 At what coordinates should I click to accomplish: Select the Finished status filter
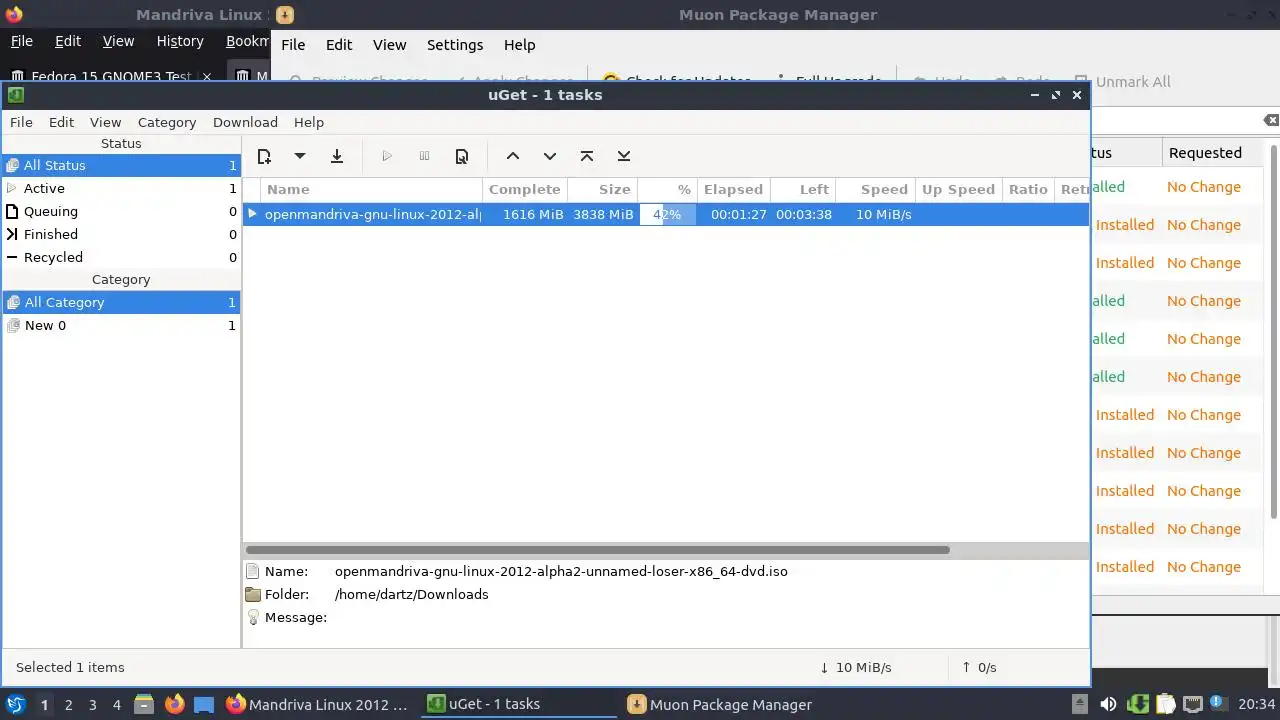click(121, 234)
